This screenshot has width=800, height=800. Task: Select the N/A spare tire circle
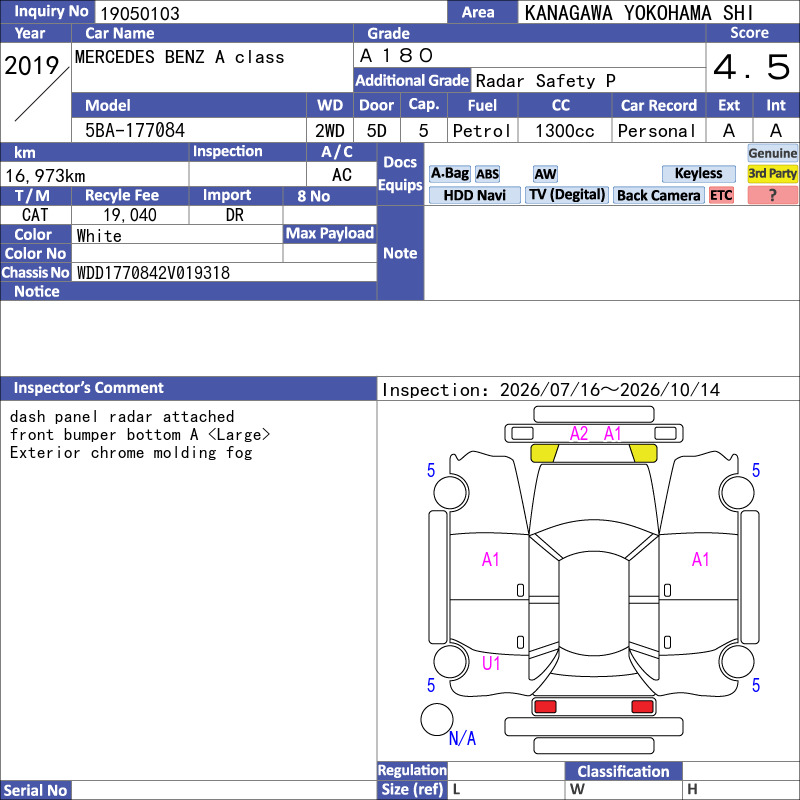pyautogui.click(x=437, y=719)
